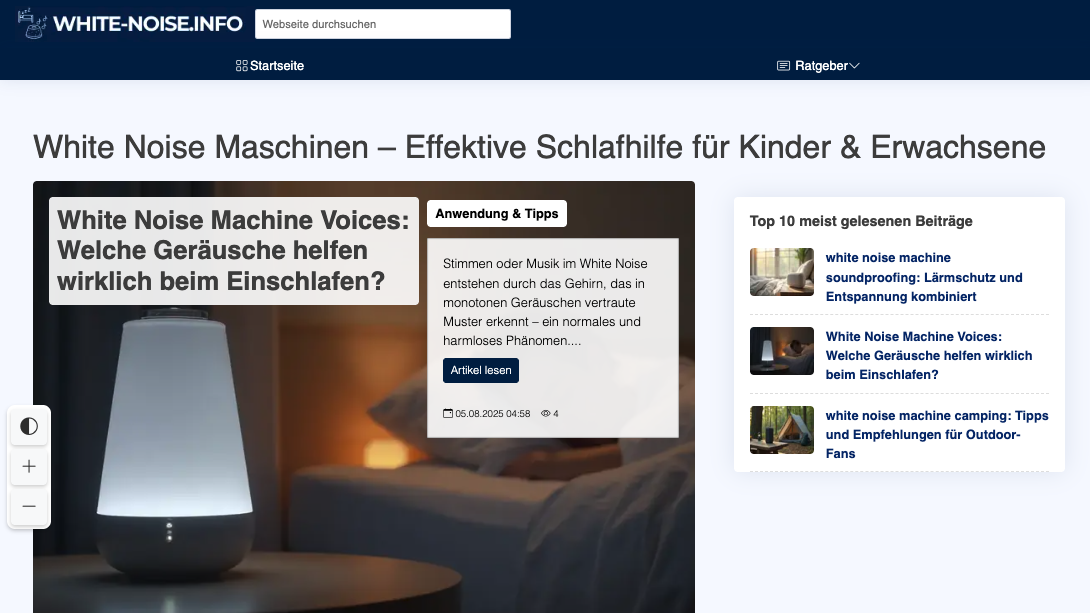Click the eye views icon
Image resolution: width=1090 pixels, height=613 pixels.
[x=546, y=414]
